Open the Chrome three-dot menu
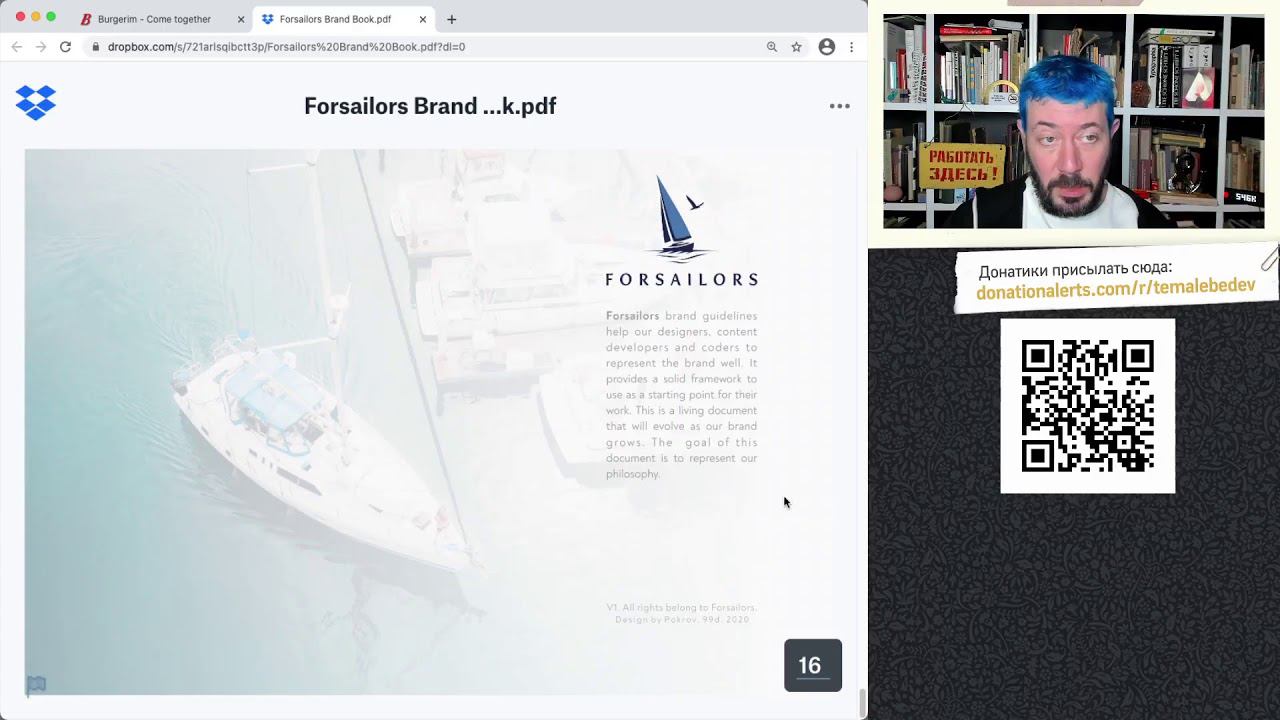1280x720 pixels. click(851, 47)
